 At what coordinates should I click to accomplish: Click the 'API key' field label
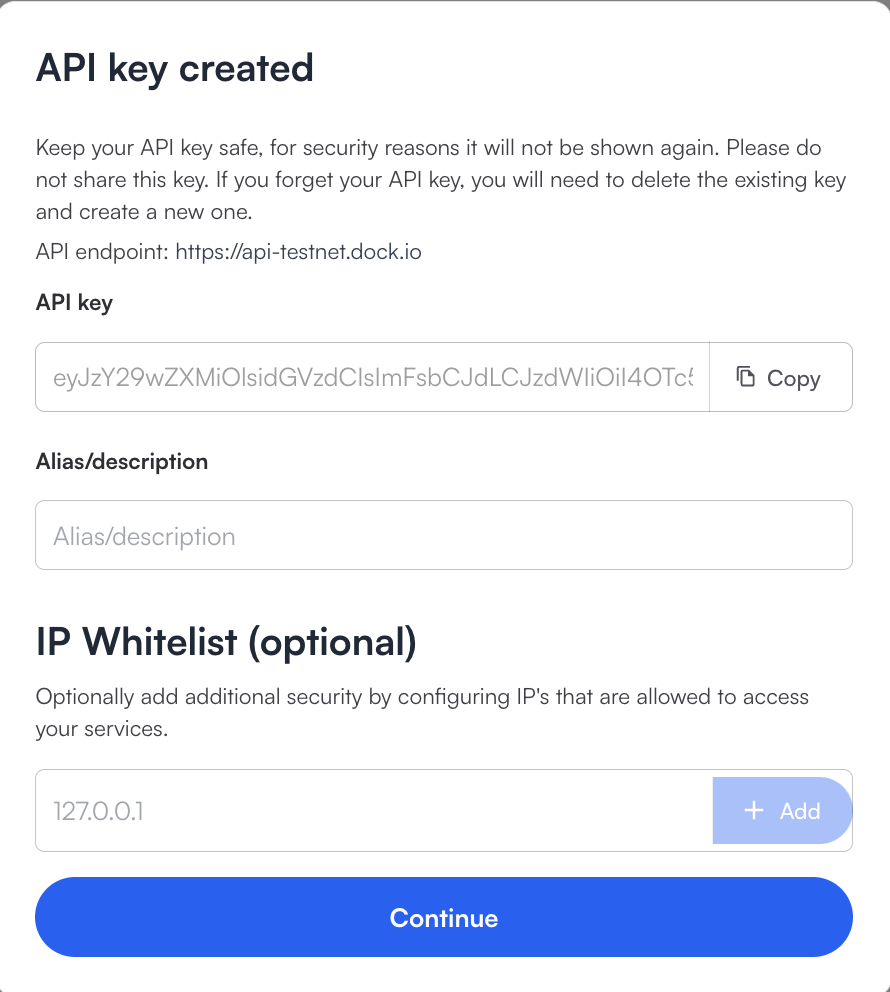pos(74,302)
